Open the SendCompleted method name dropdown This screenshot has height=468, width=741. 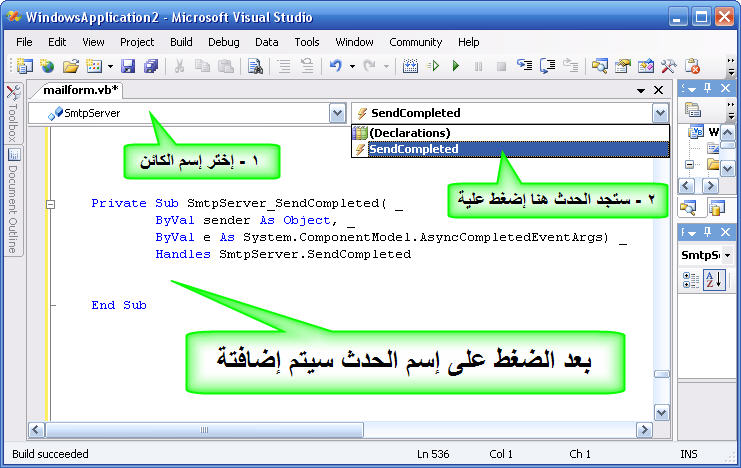658,113
